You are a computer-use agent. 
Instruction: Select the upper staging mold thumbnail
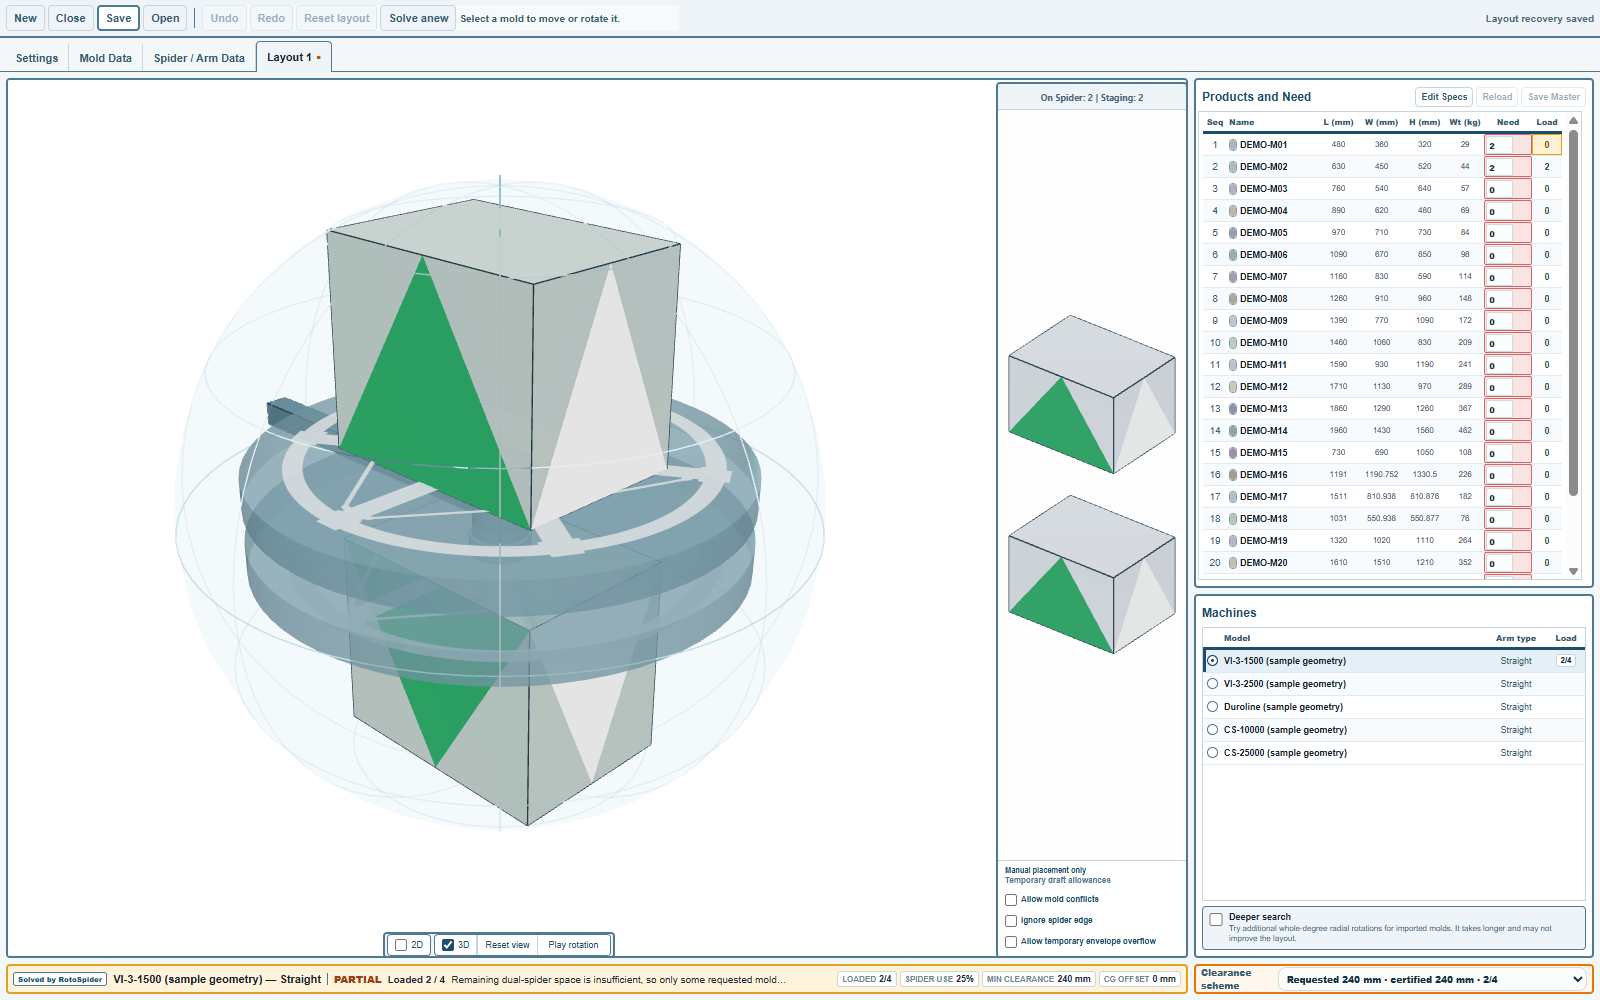[x=1091, y=394]
